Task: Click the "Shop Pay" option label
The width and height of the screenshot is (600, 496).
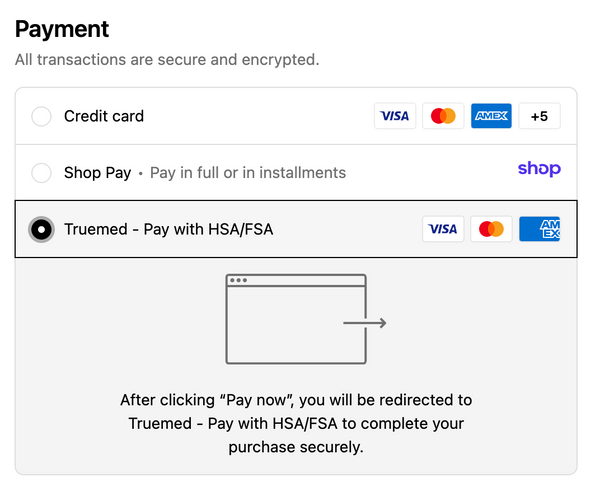Action: (x=97, y=172)
